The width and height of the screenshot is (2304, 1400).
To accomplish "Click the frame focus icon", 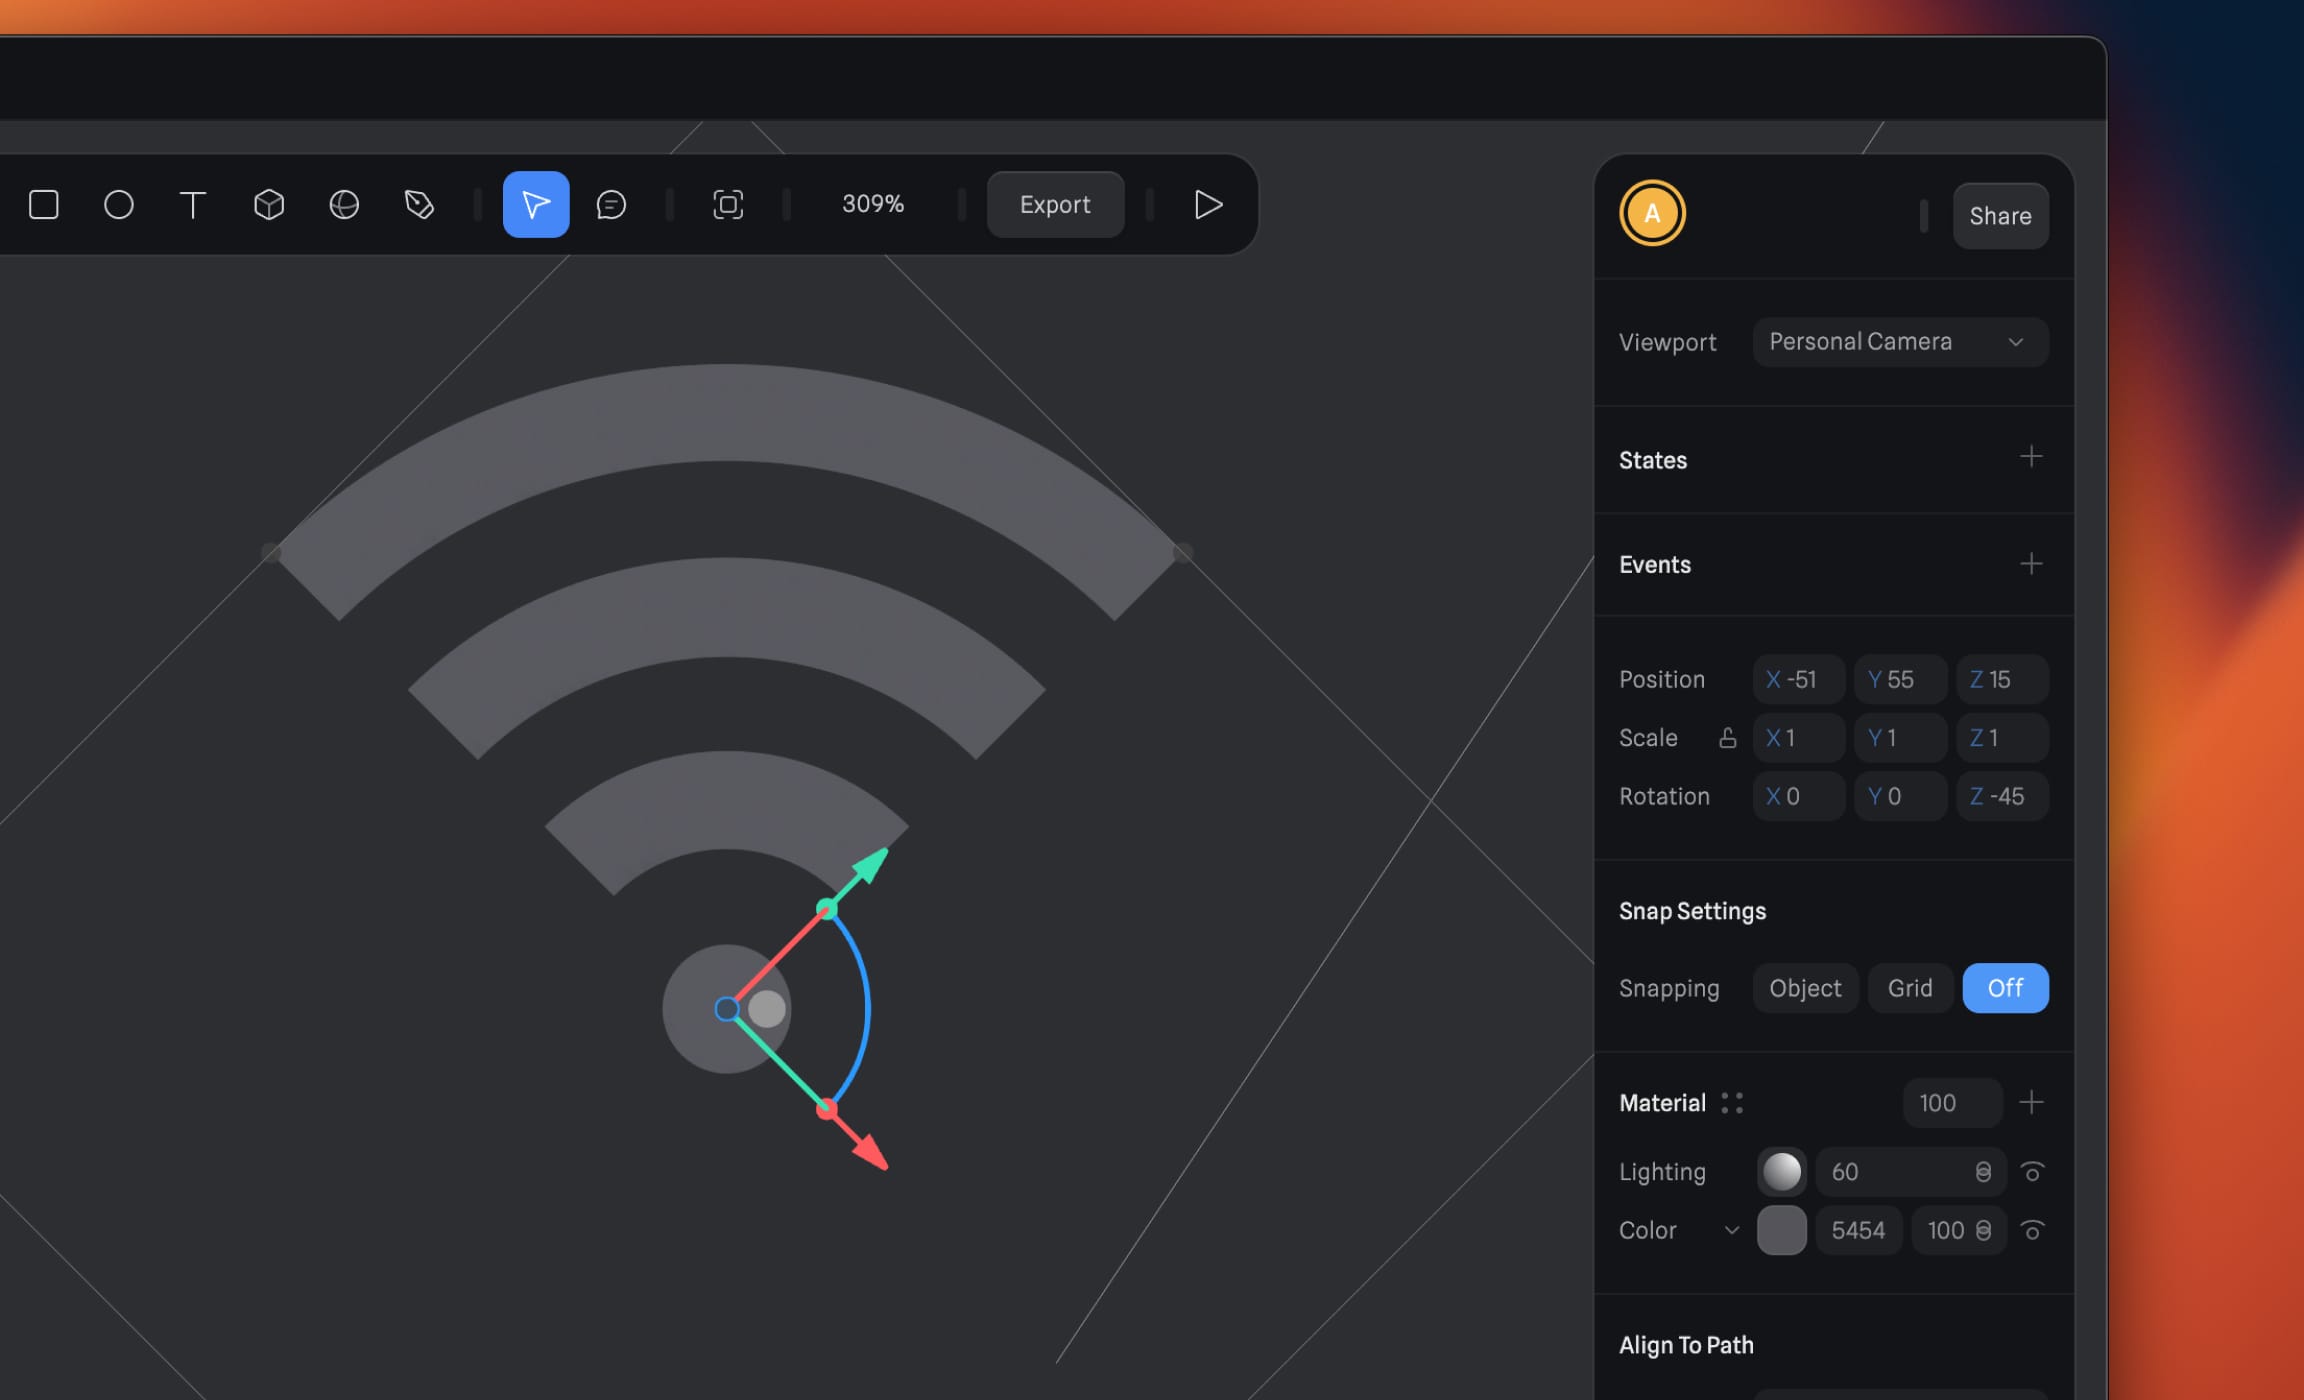I will tap(728, 205).
